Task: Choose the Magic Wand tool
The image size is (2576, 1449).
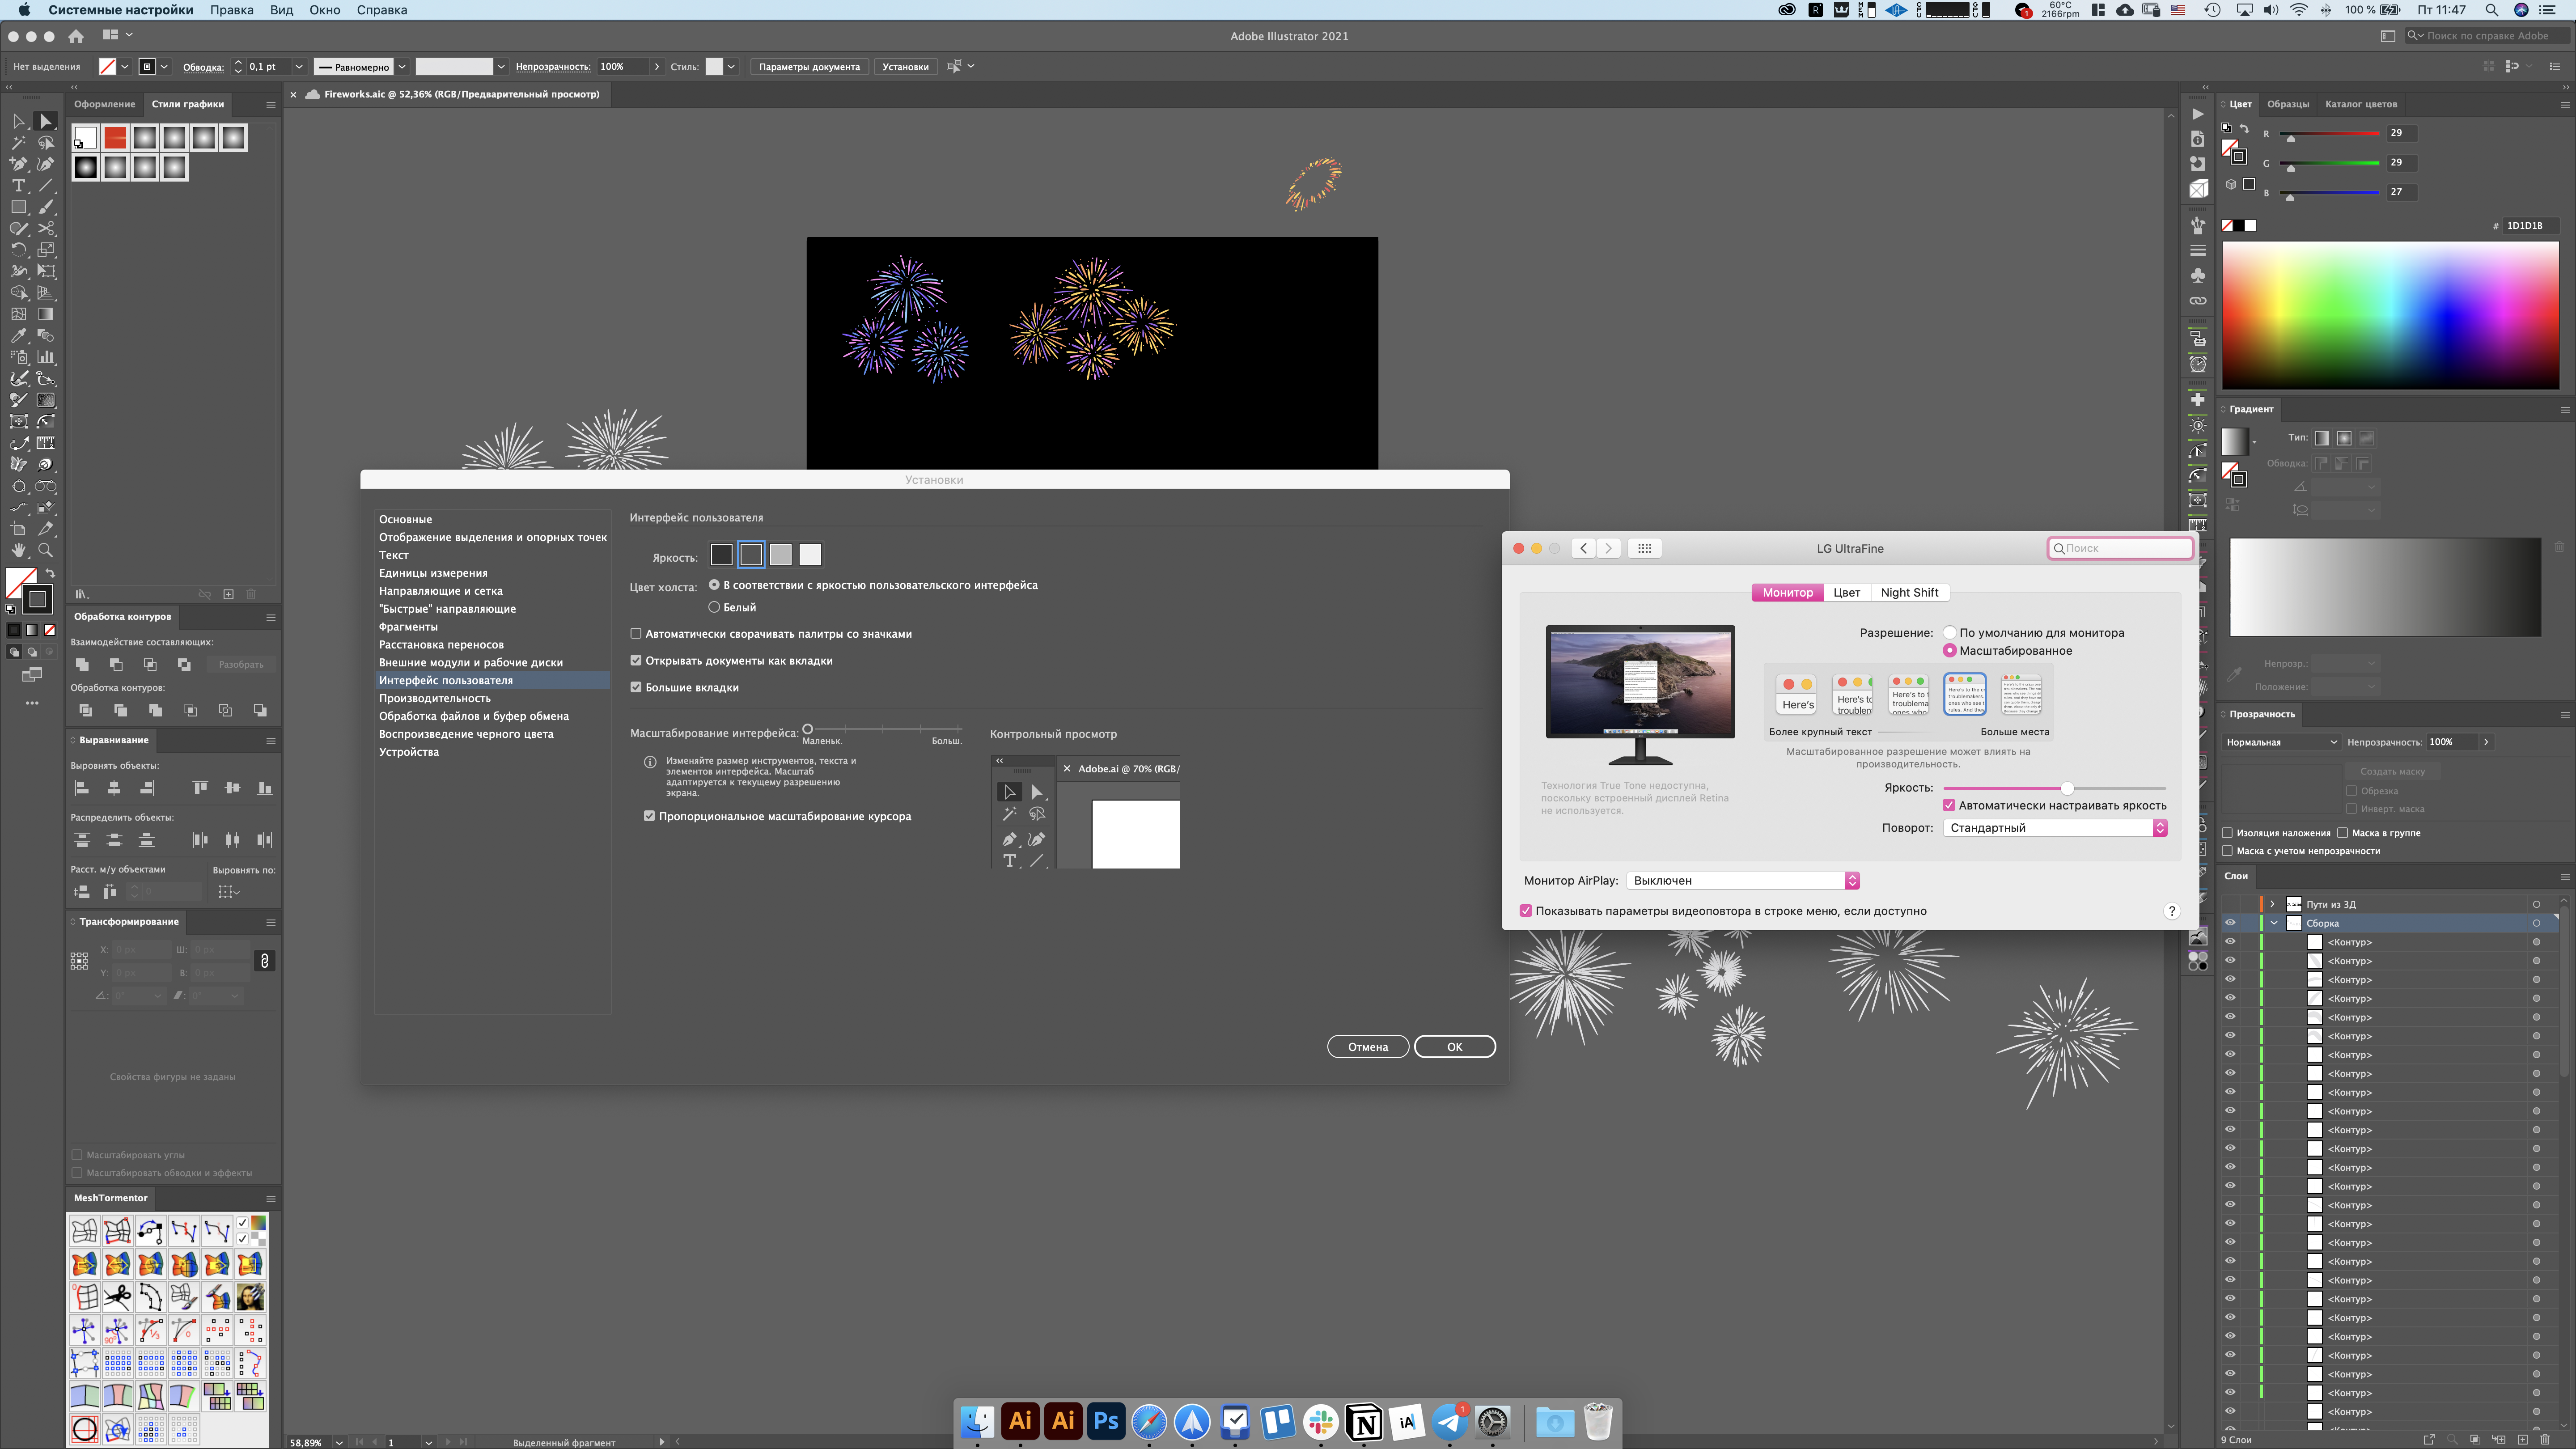Action: coord(18,143)
